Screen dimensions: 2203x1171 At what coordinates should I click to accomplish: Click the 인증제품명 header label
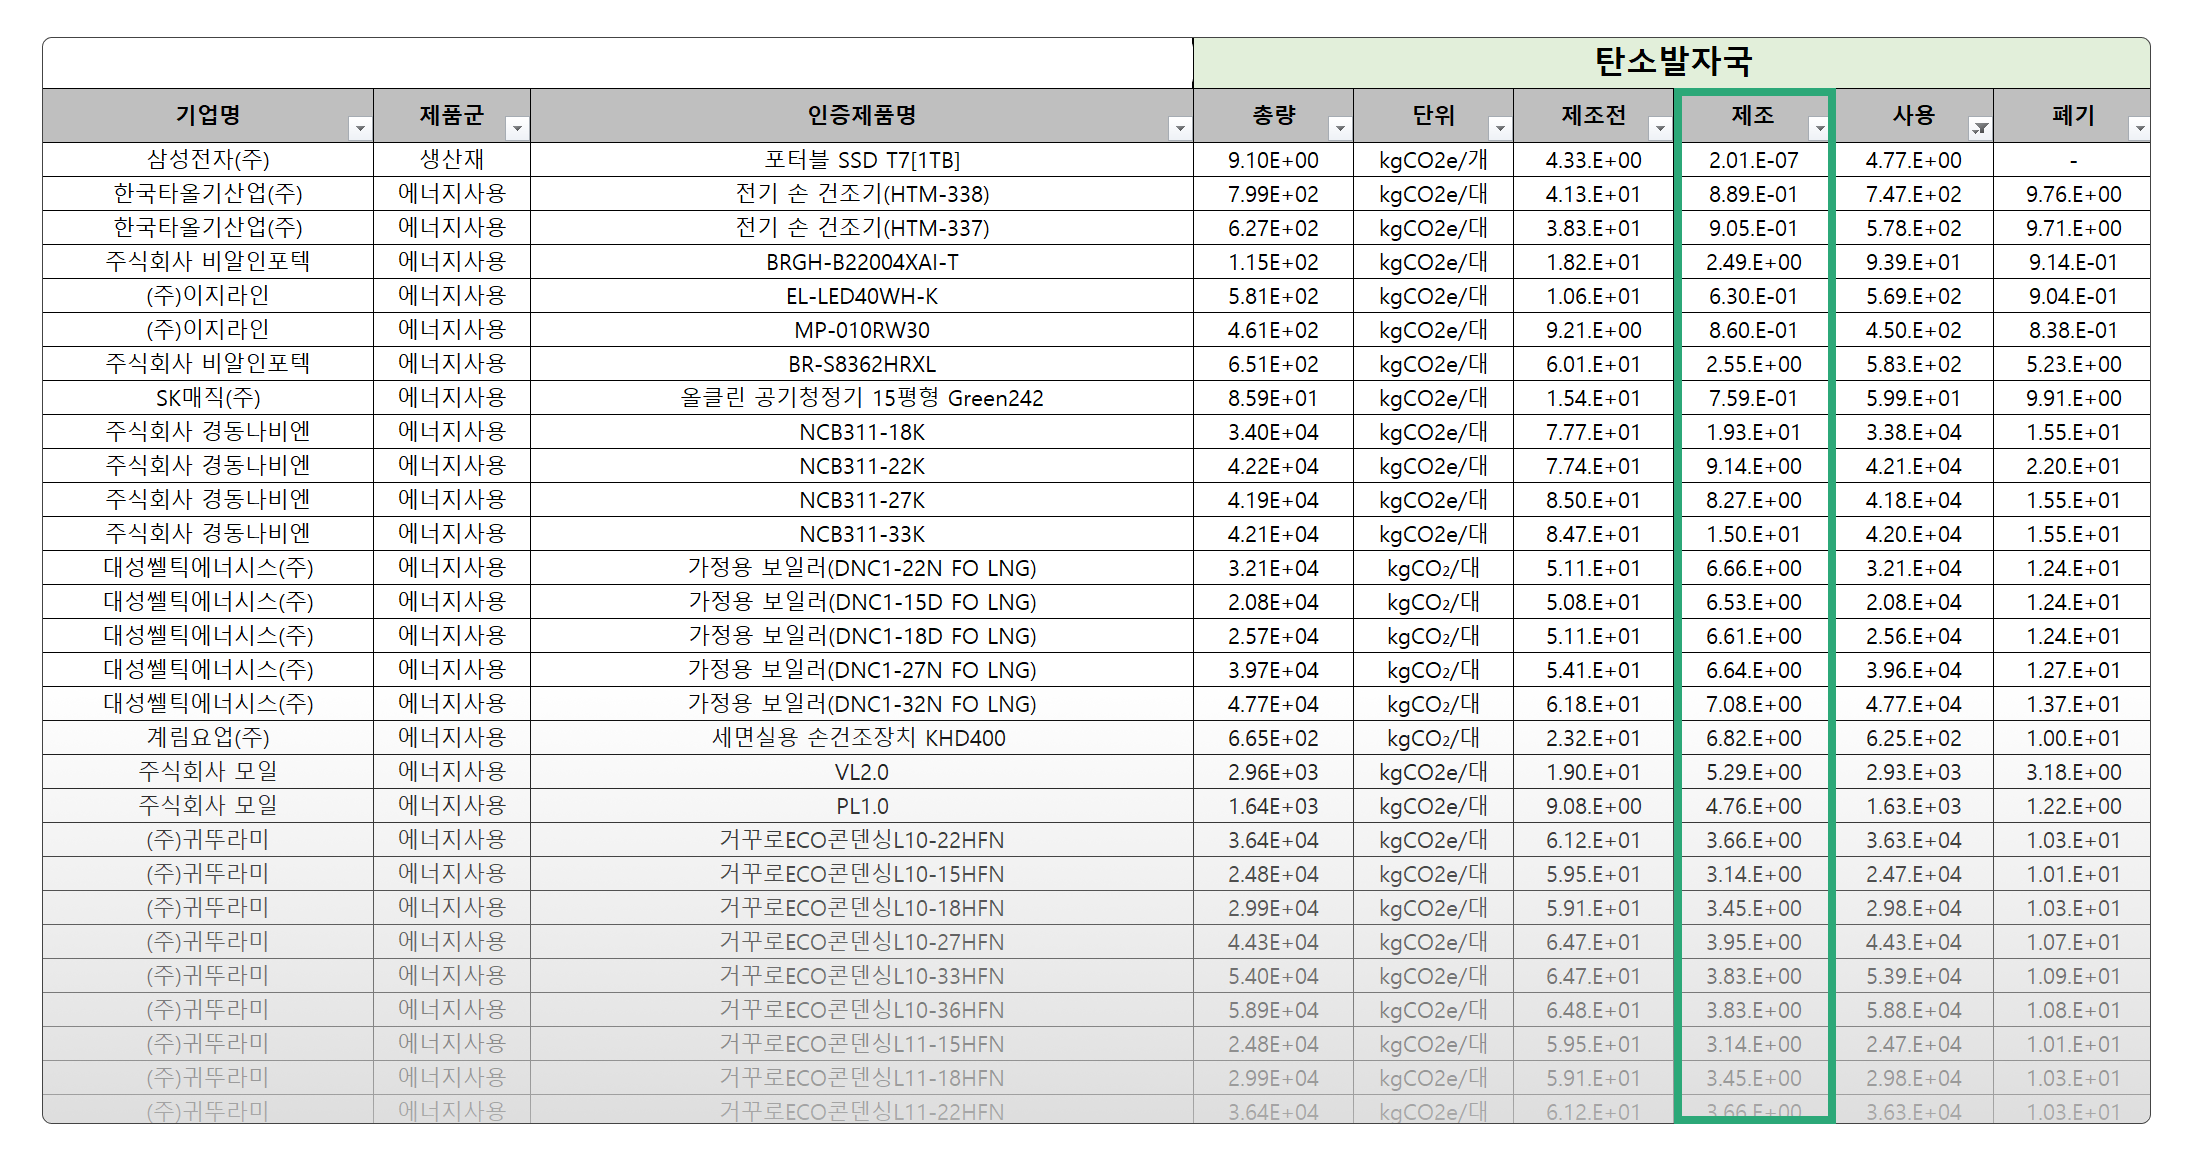tap(862, 115)
